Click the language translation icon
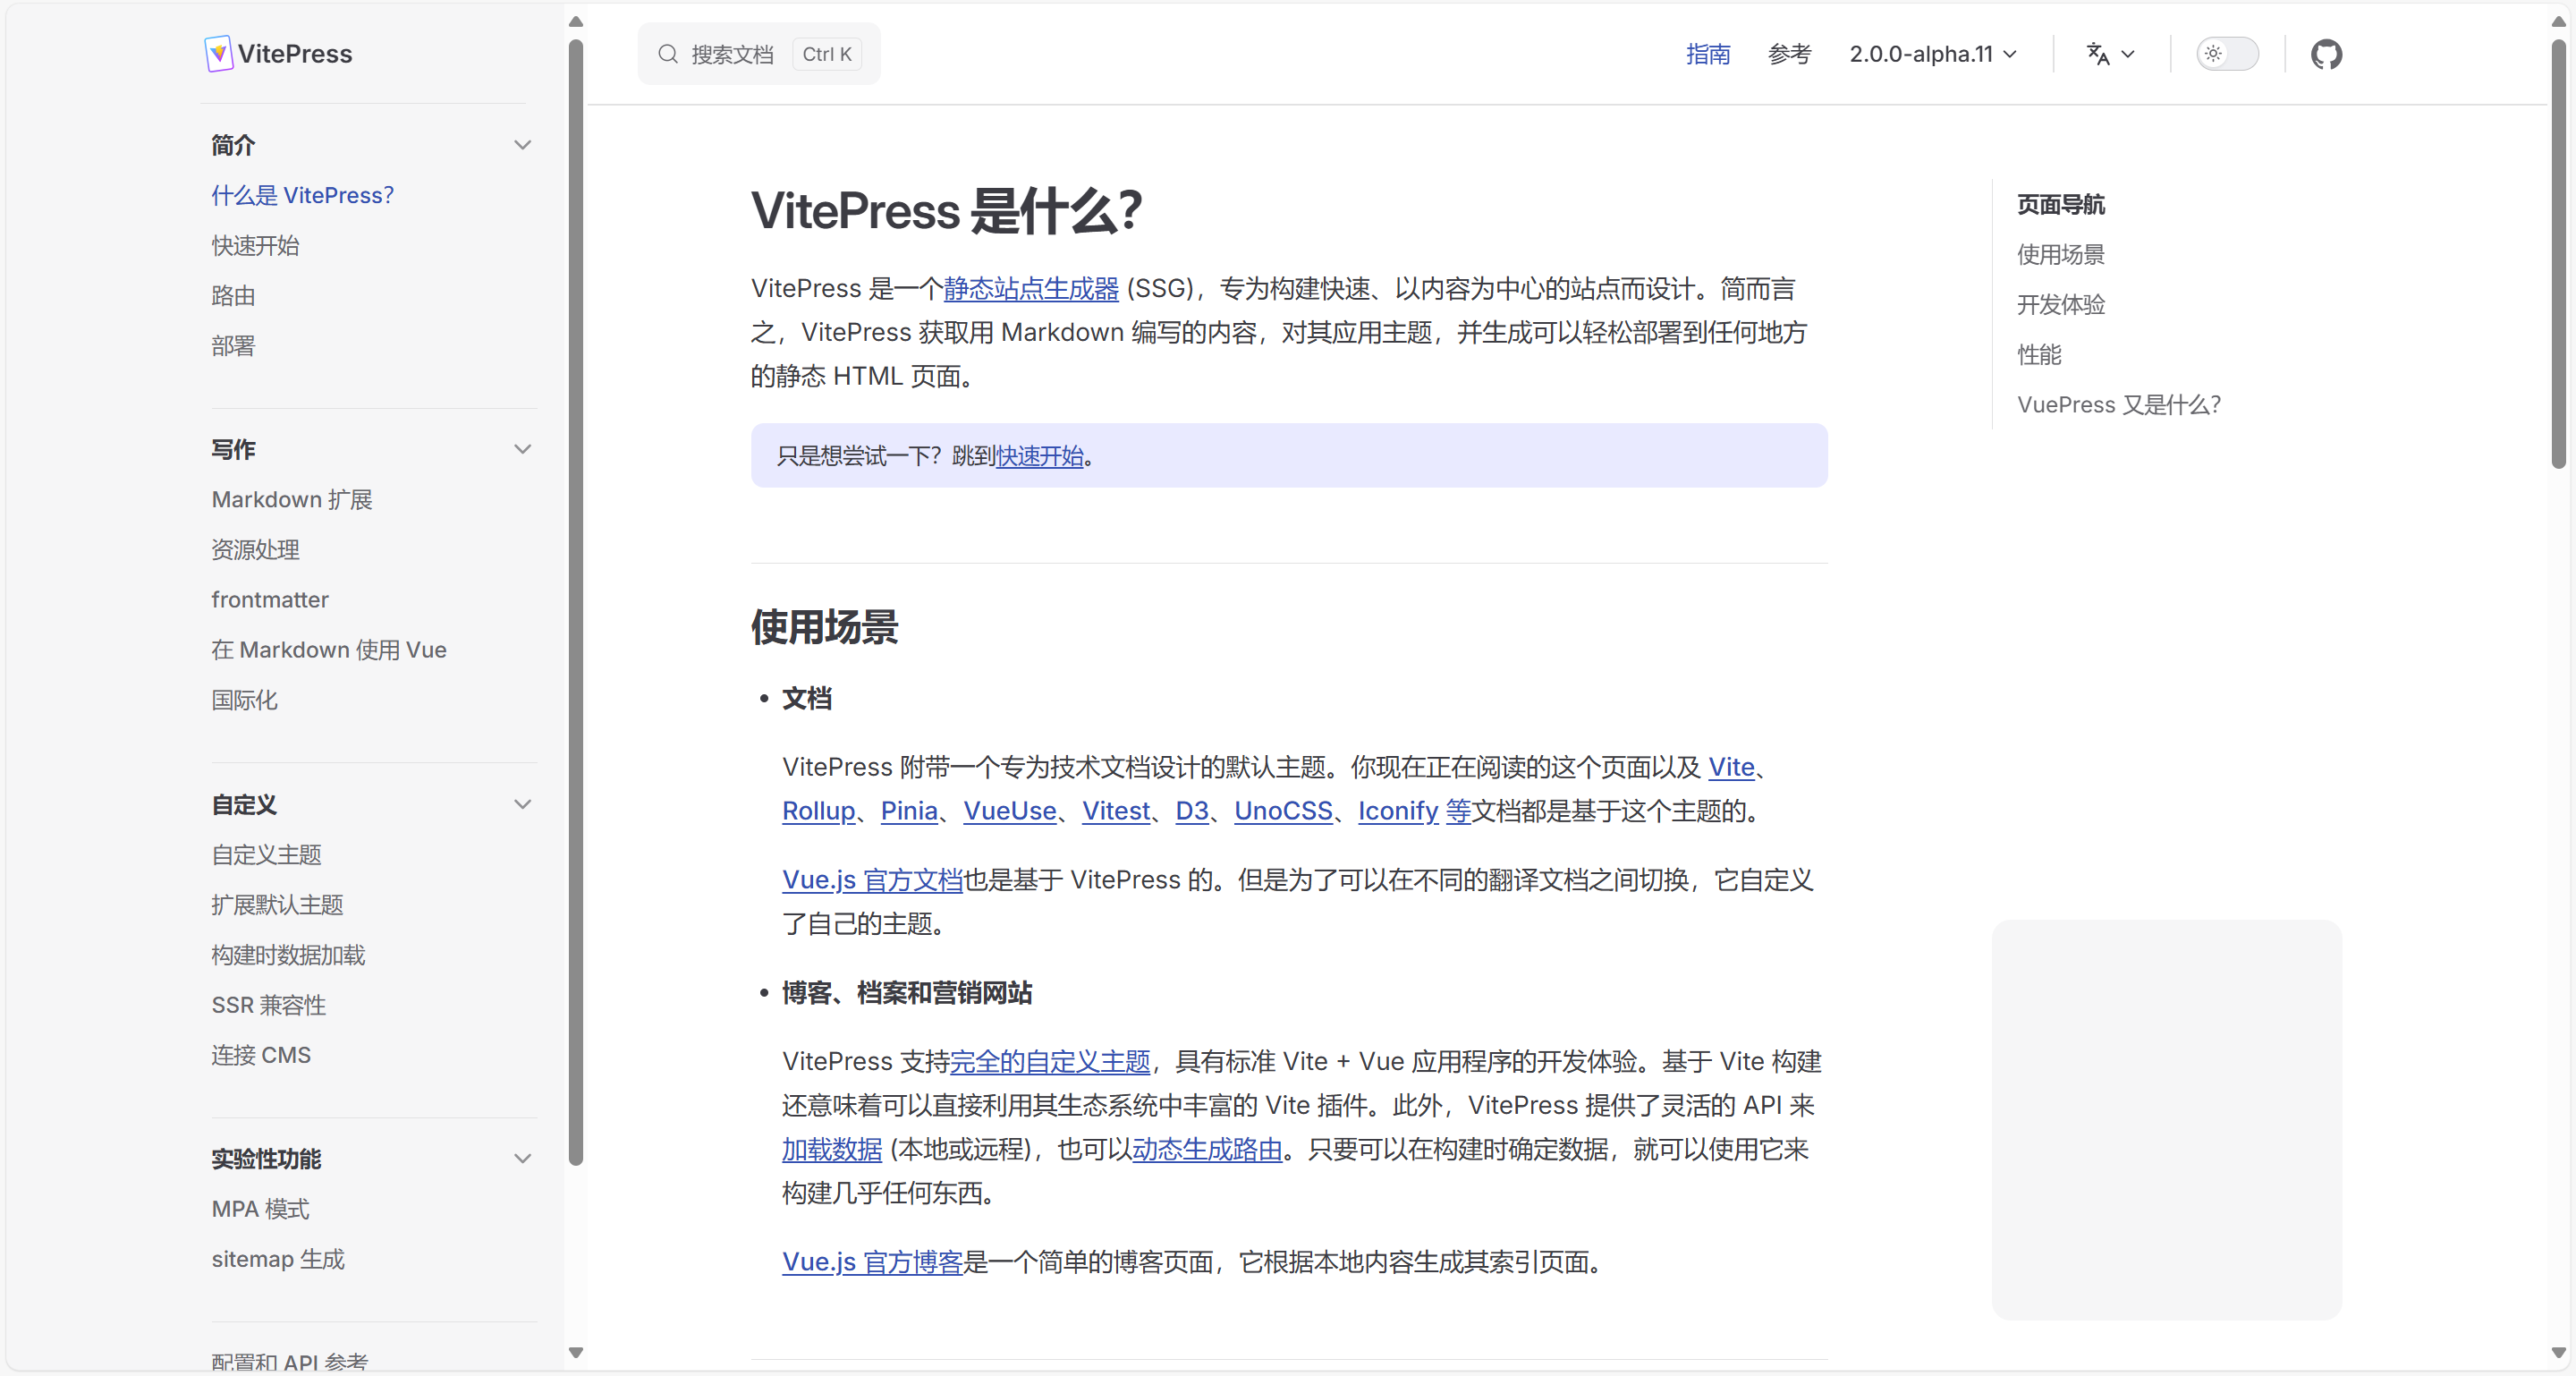2576x1376 pixels. pyautogui.click(x=2098, y=54)
